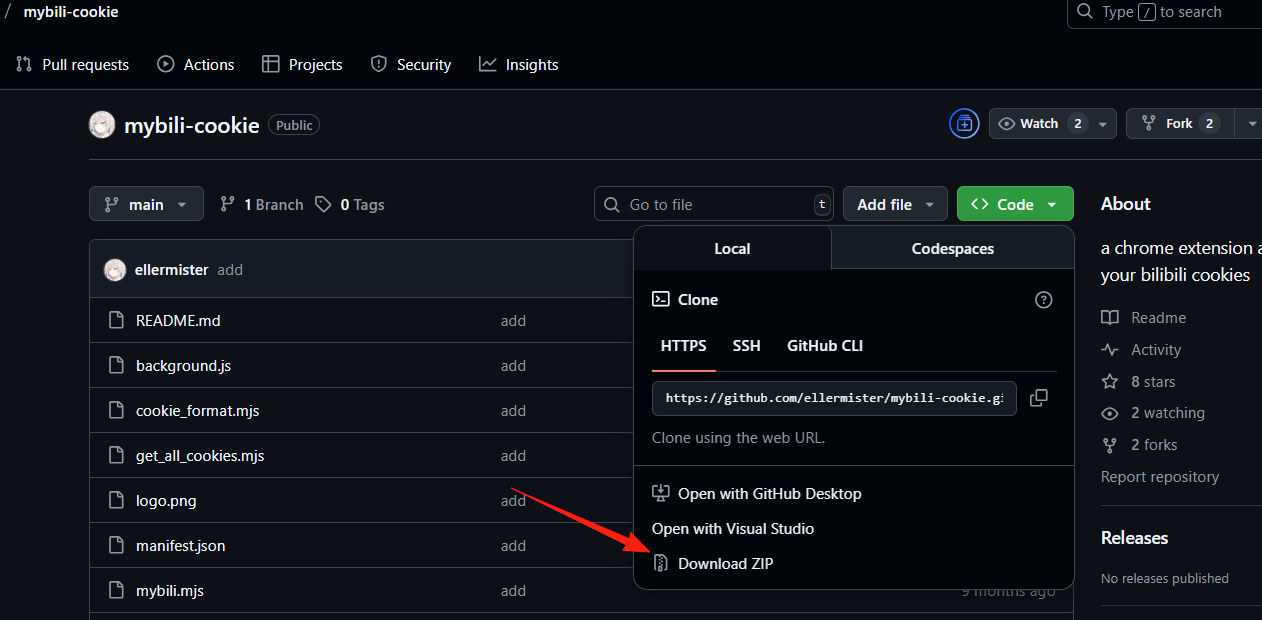
Task: Click the pinned repository add icon
Action: [964, 124]
